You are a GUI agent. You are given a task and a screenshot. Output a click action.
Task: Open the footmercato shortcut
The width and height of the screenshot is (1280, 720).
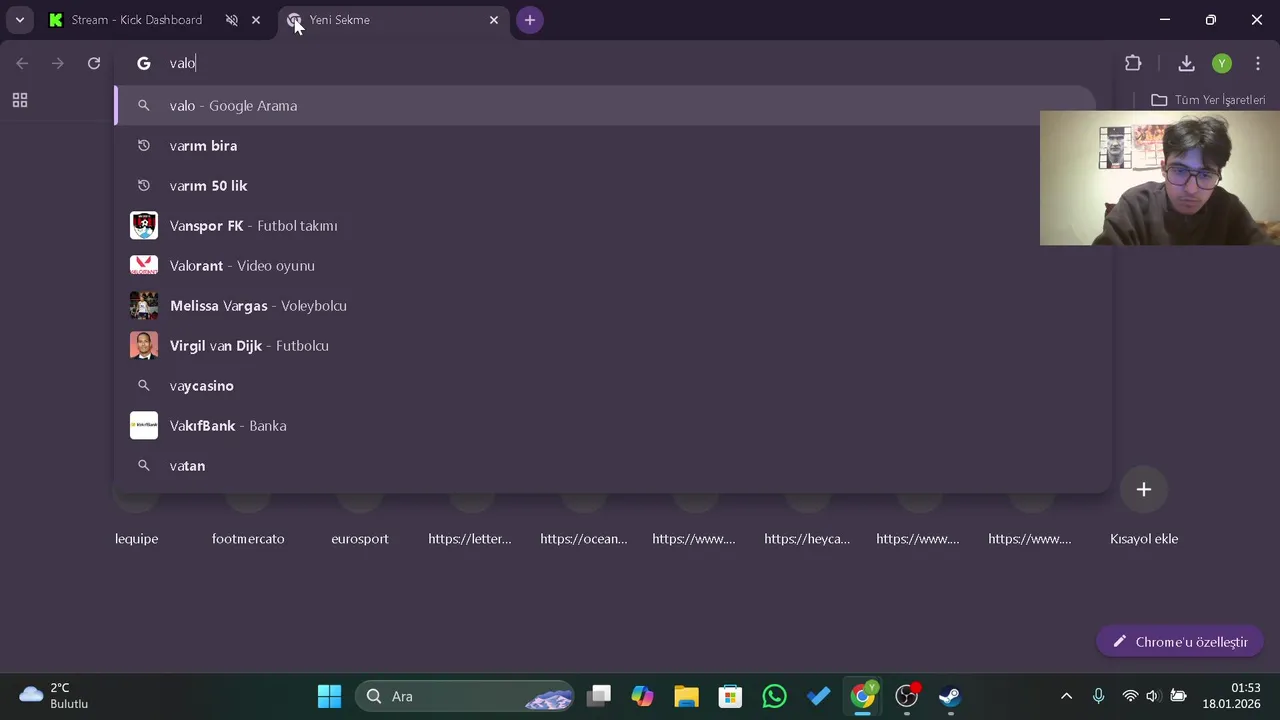click(x=248, y=539)
